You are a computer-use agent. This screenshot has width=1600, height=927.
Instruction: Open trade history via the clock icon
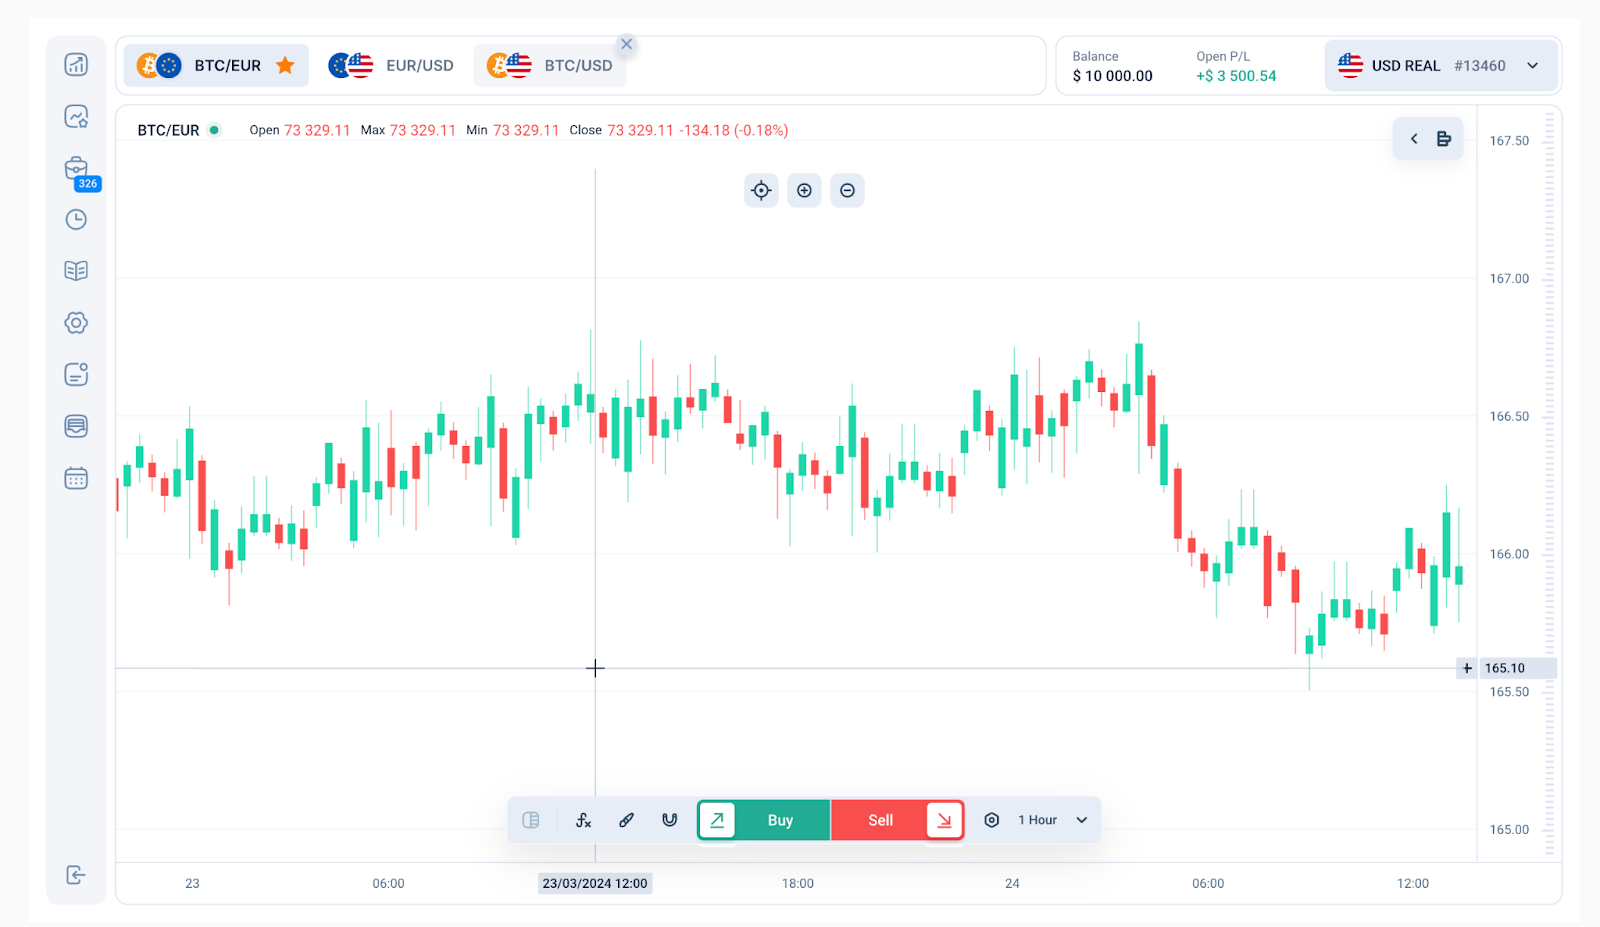click(76, 219)
